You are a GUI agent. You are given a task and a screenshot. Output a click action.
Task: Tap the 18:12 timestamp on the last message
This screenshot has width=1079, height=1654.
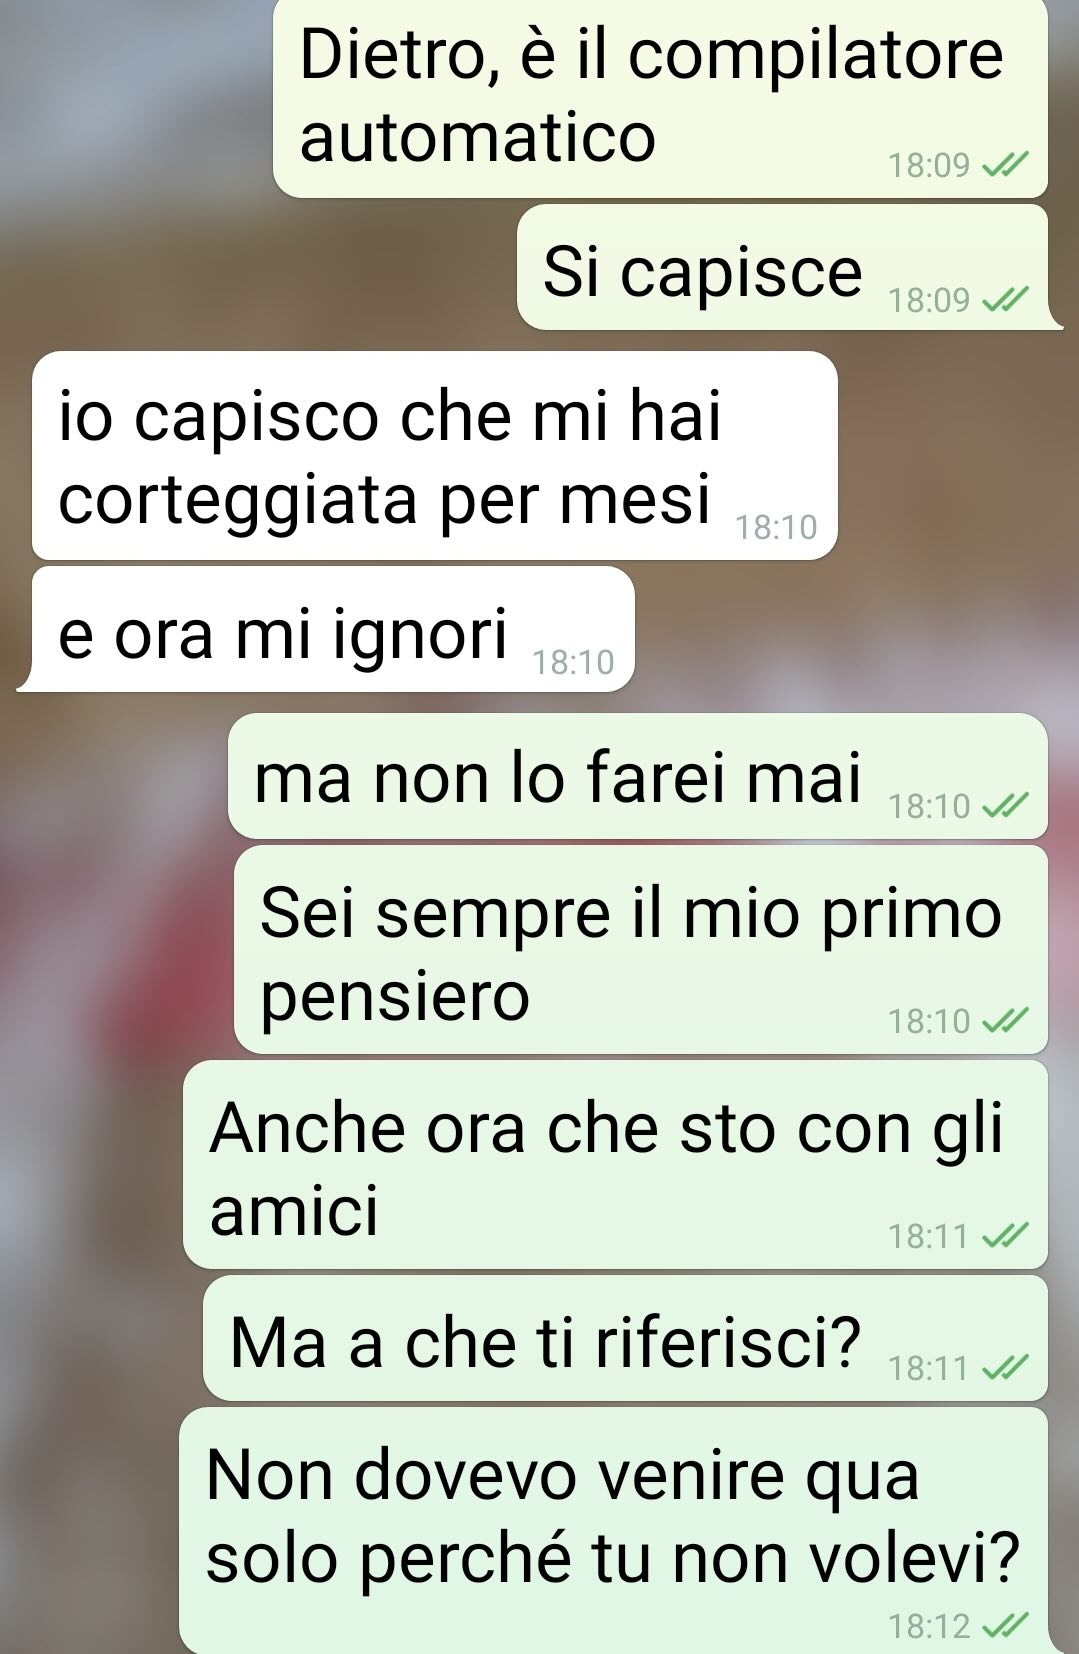pos(929,1627)
